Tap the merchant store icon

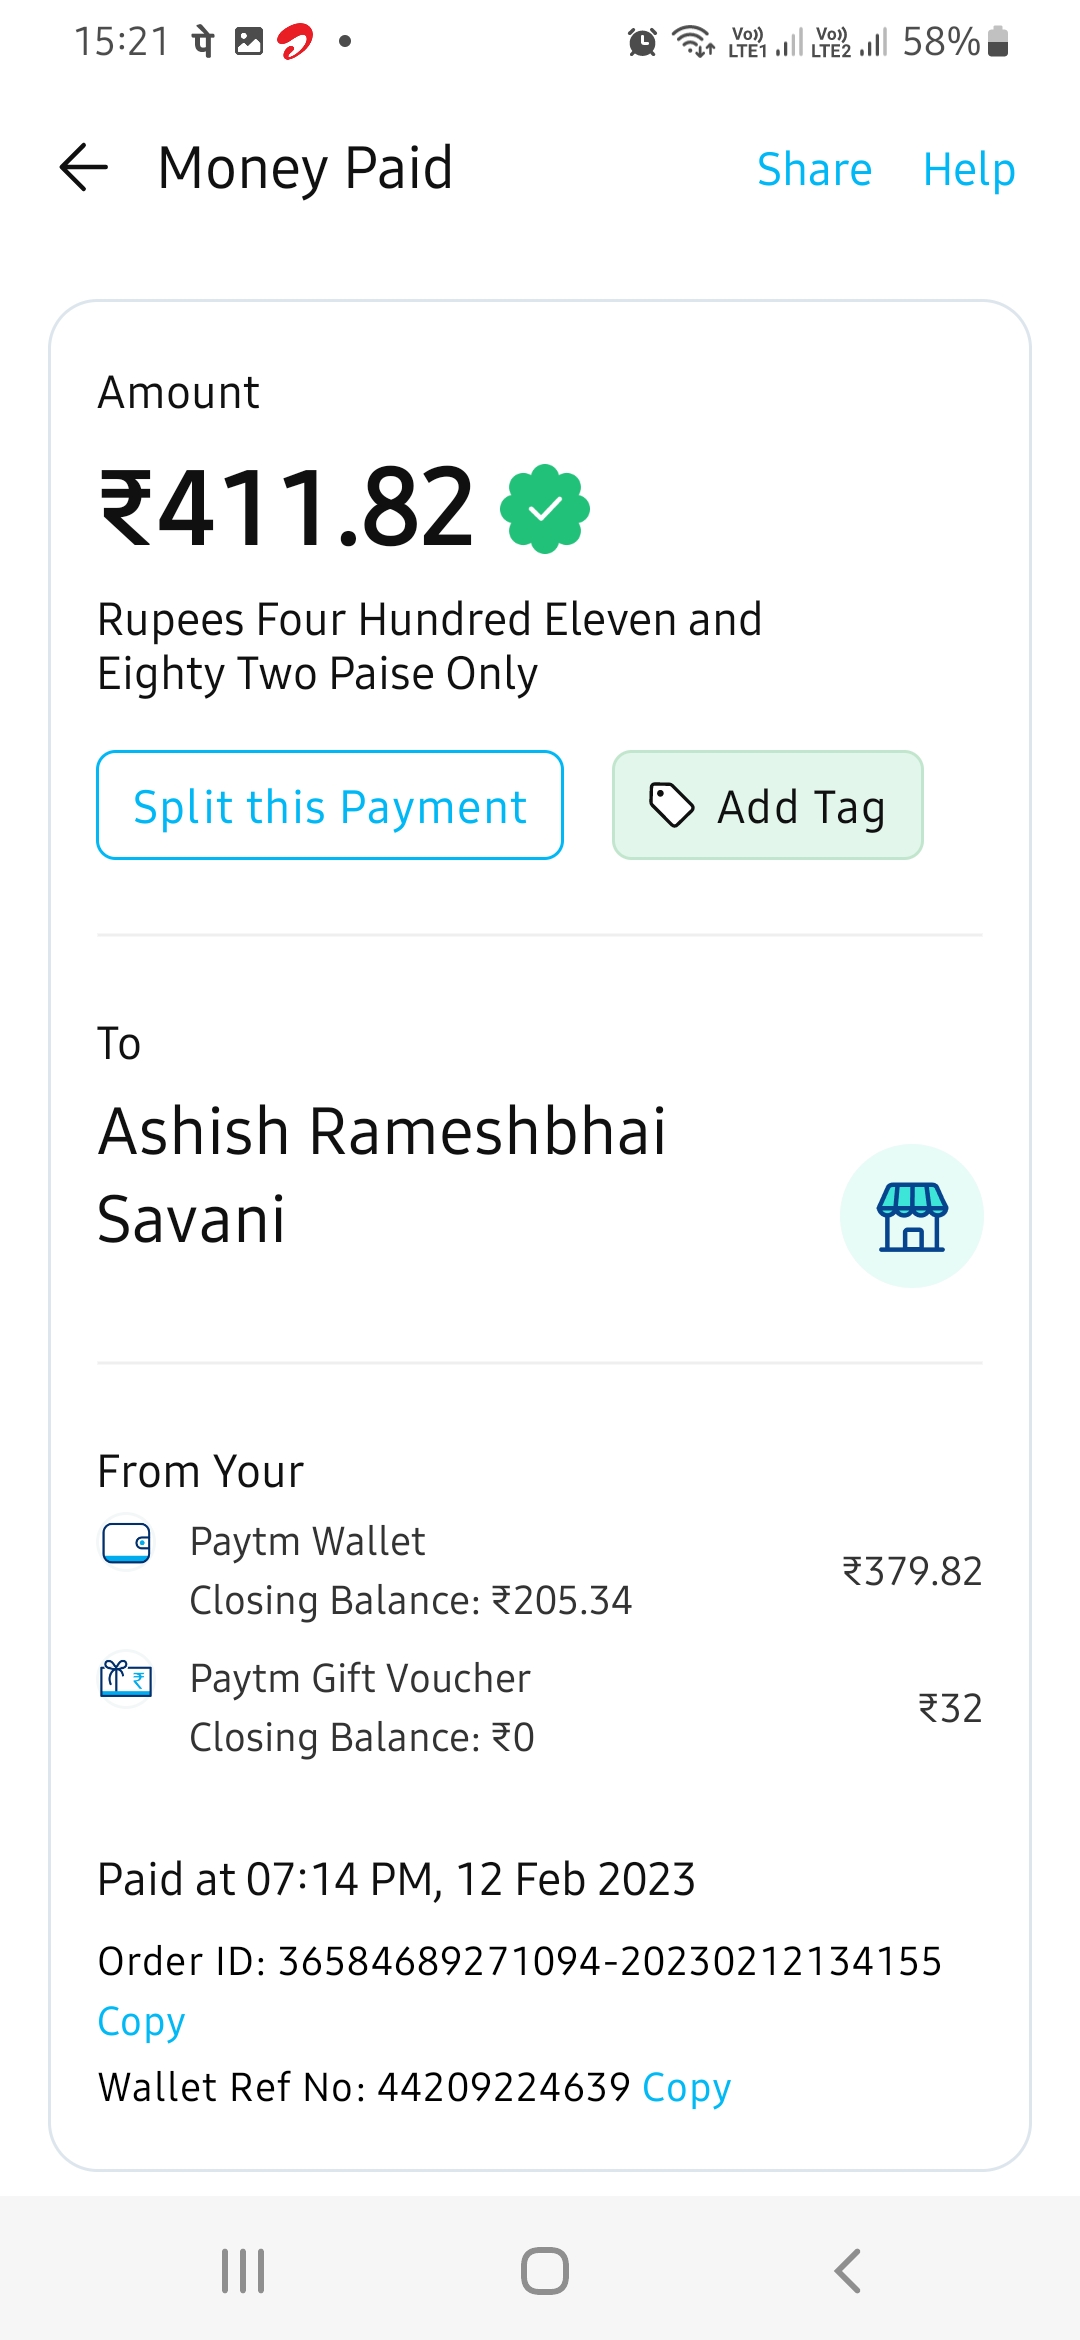911,1216
